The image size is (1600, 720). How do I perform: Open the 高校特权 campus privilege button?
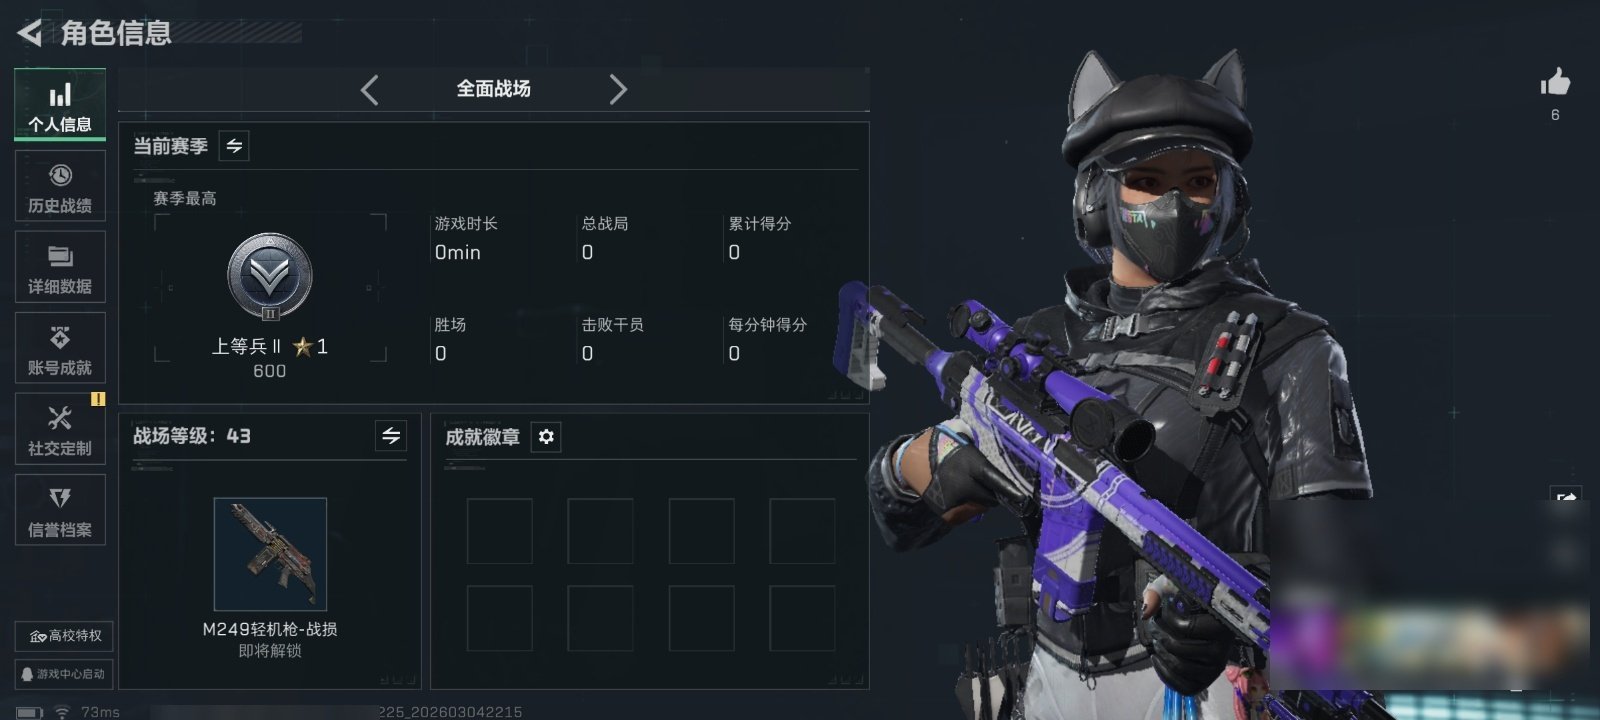click(64, 636)
